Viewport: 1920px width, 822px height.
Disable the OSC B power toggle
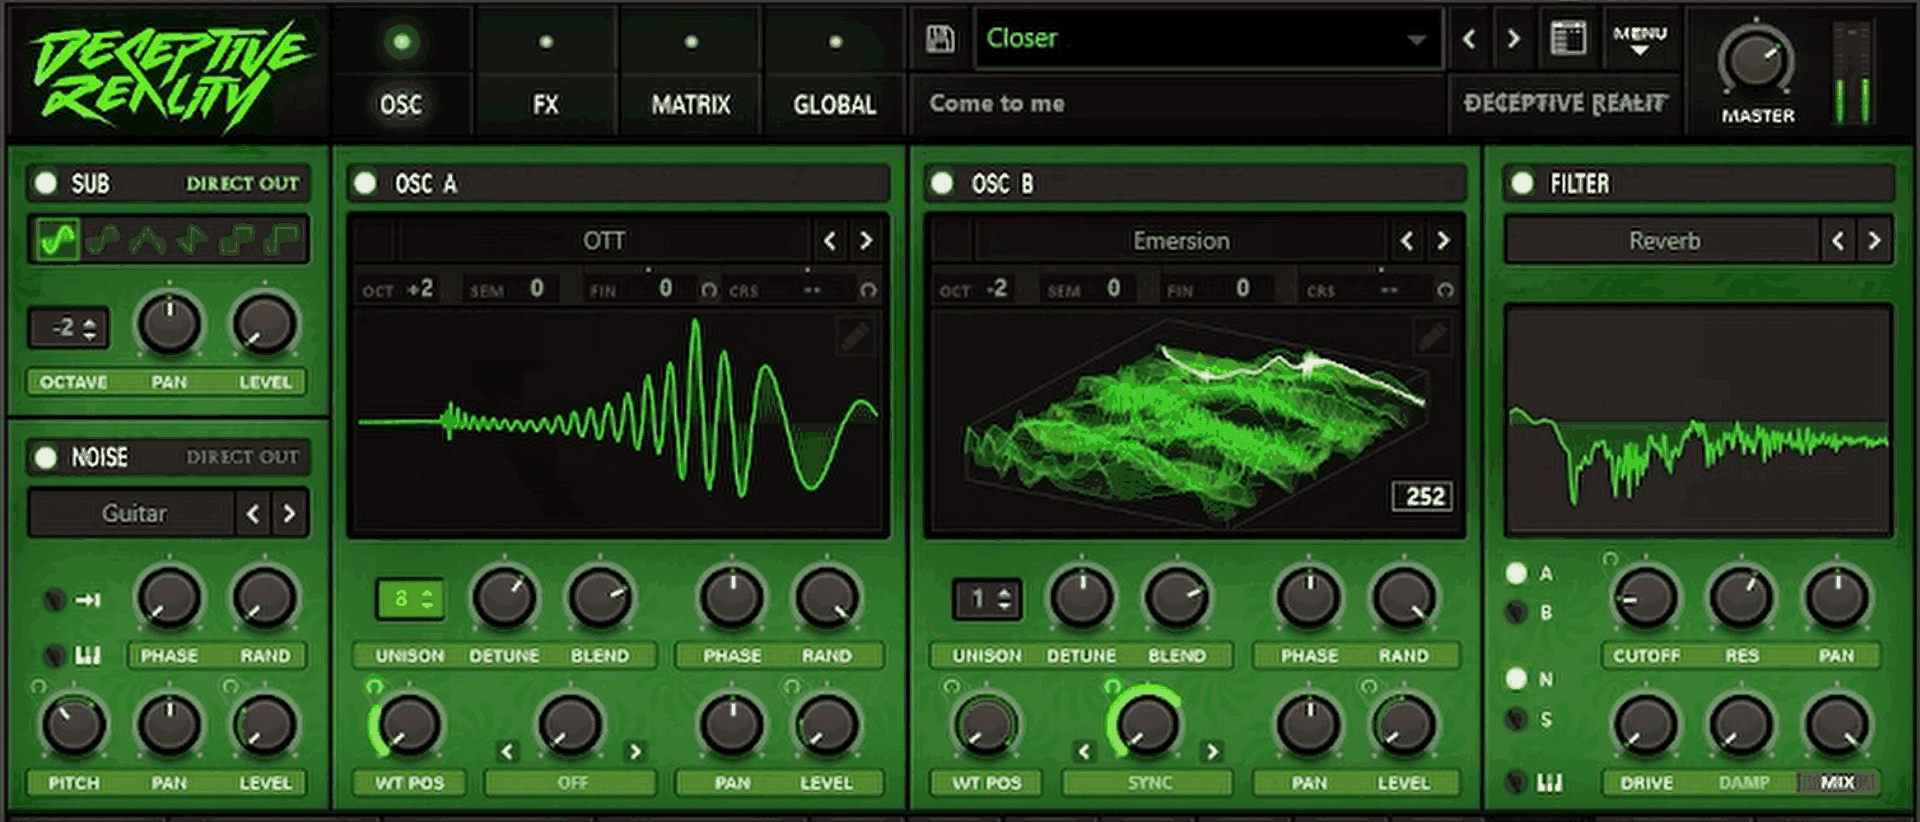(x=942, y=183)
